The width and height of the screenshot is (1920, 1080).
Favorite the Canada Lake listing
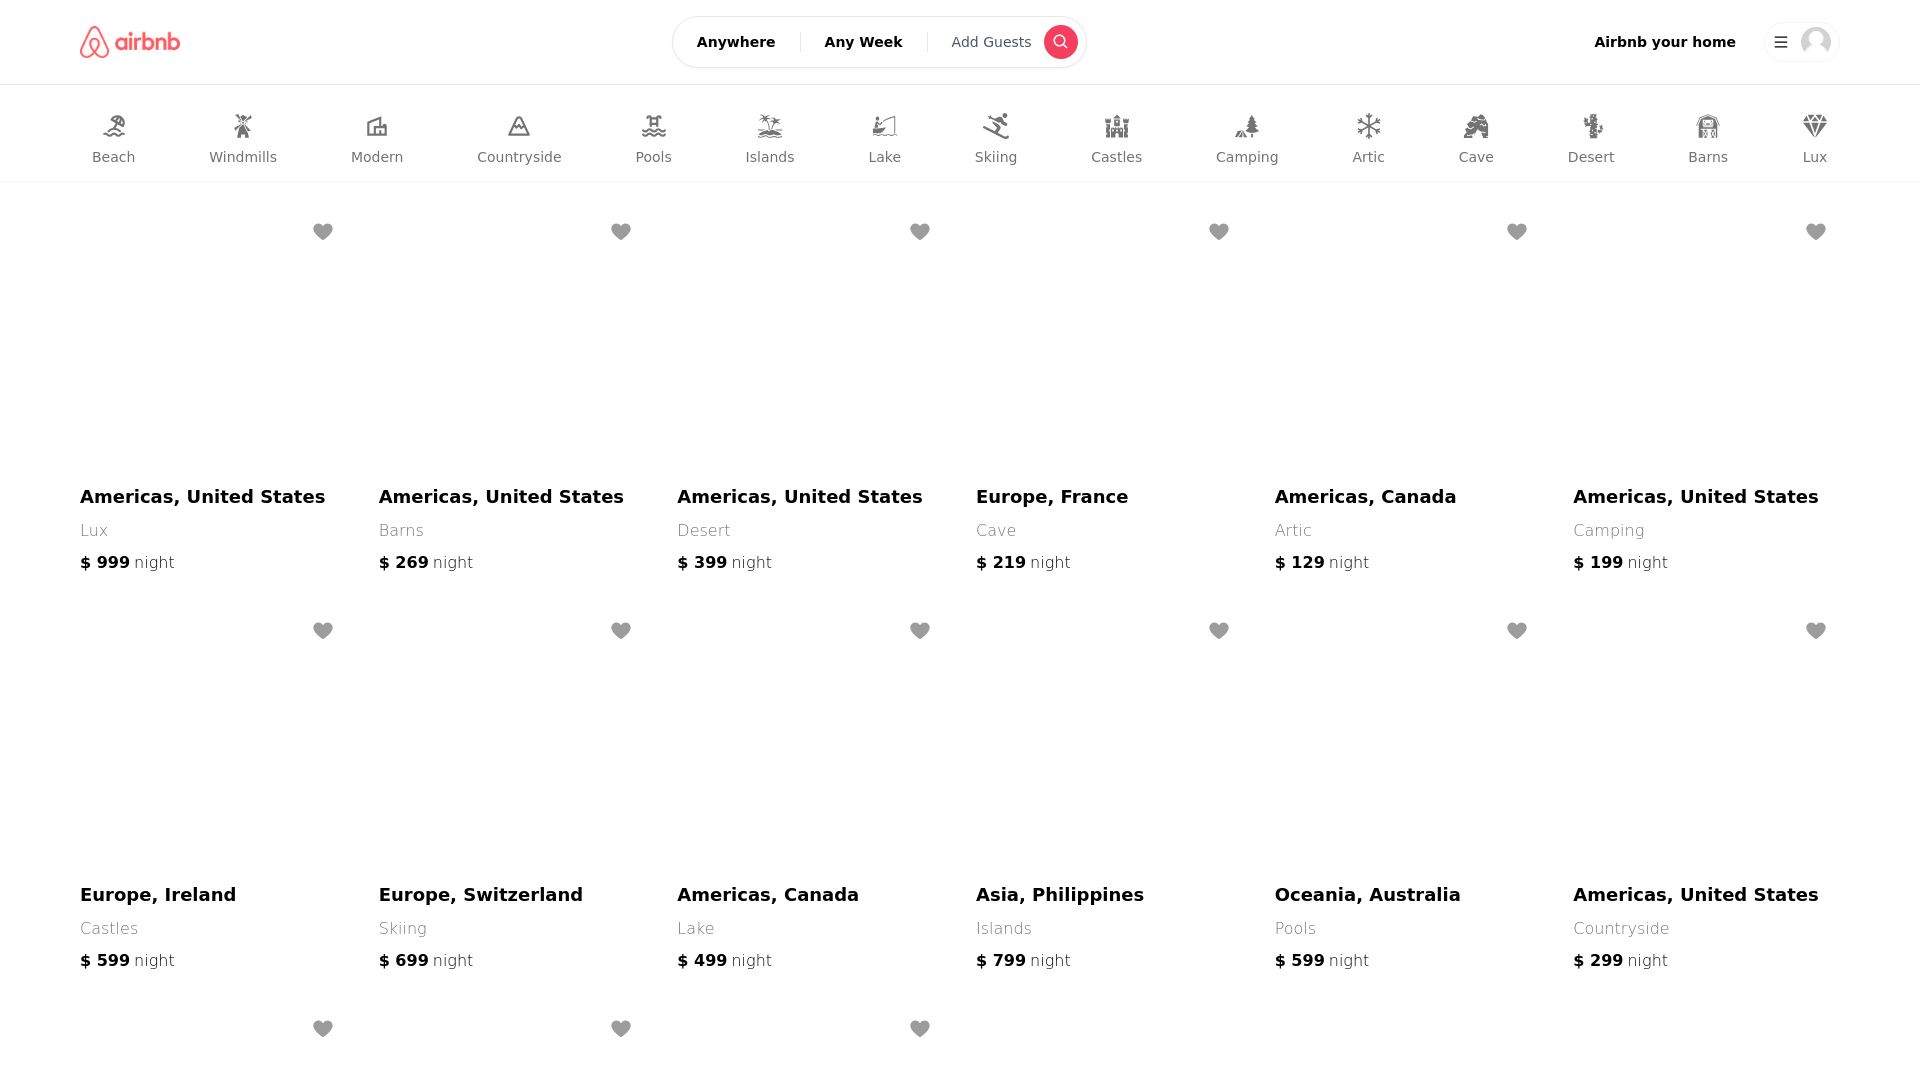920,631
